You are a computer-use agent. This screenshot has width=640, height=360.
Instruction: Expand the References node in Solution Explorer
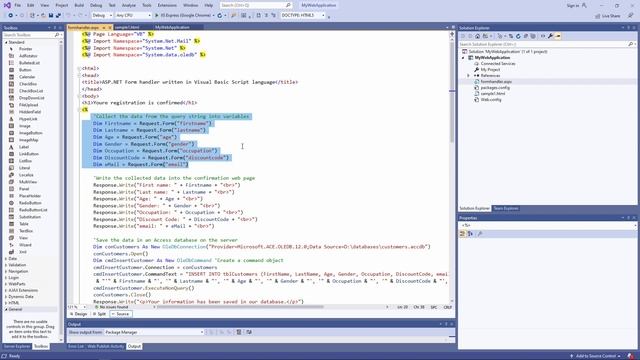468,76
